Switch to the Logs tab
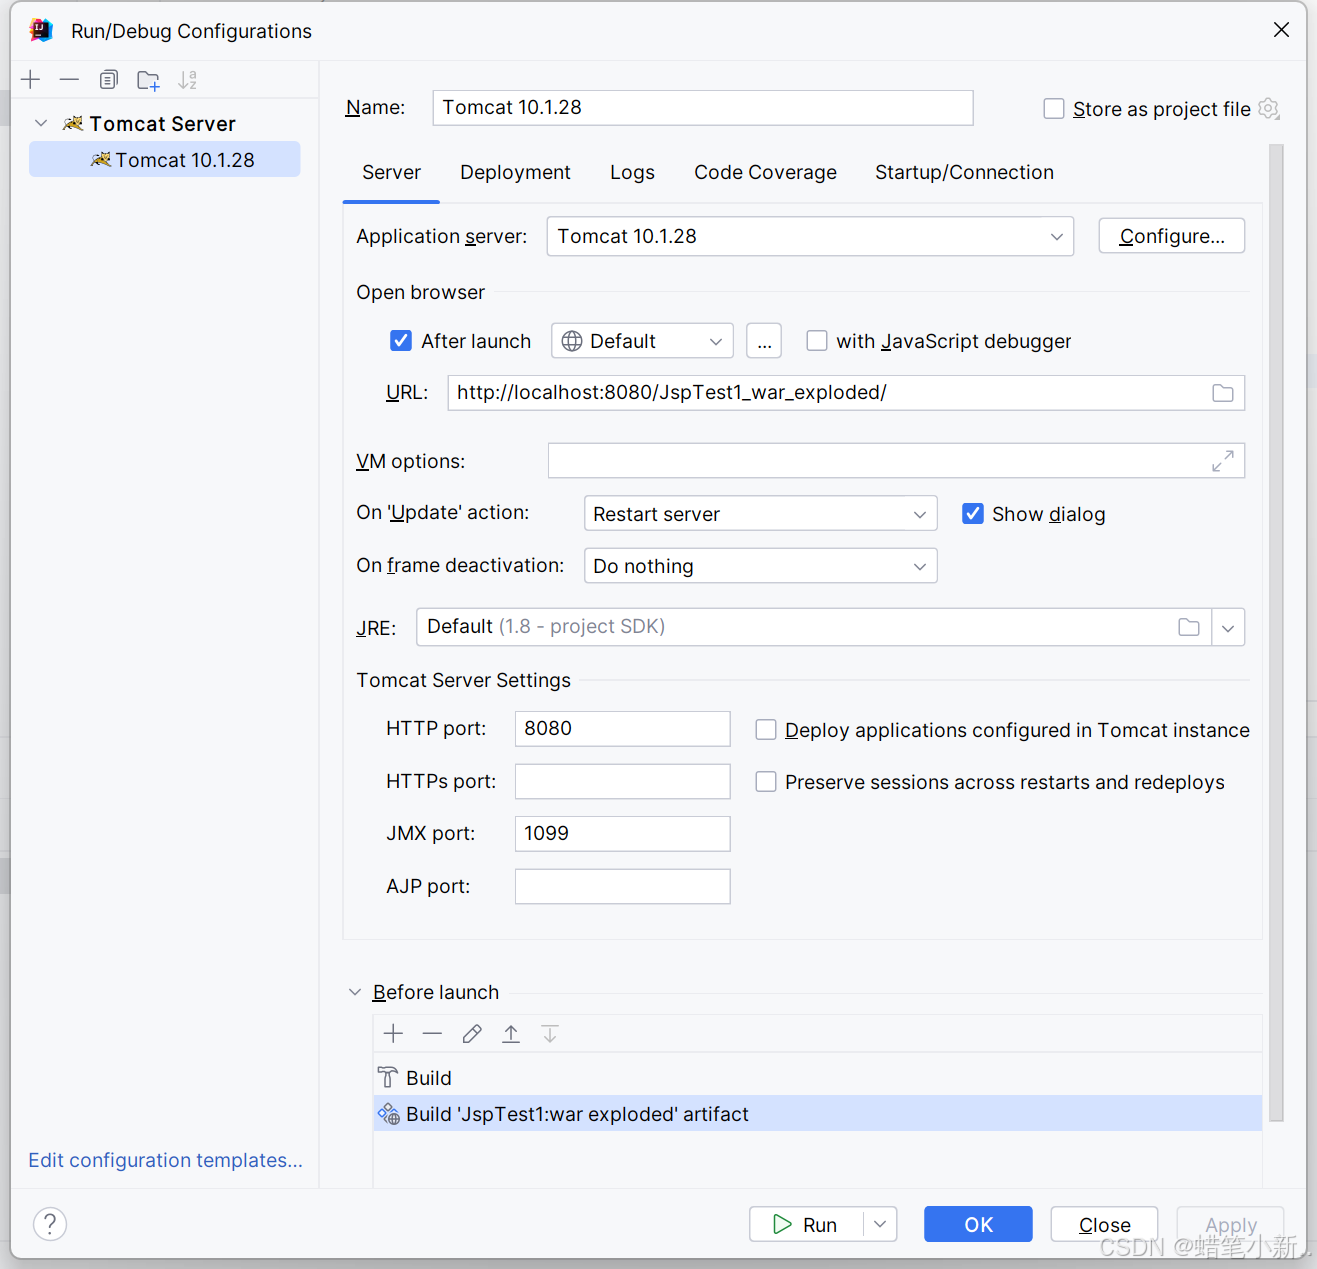This screenshot has width=1317, height=1269. 632,172
